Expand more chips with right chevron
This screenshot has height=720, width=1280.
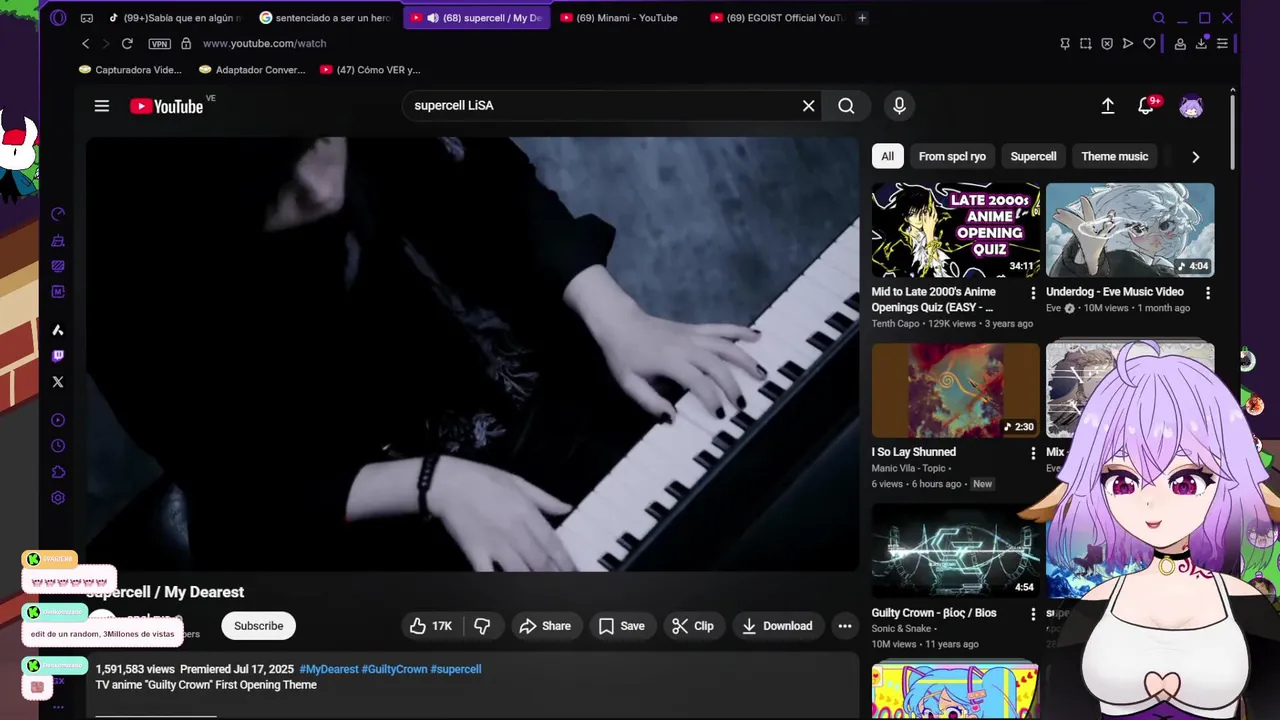pyautogui.click(x=1195, y=156)
